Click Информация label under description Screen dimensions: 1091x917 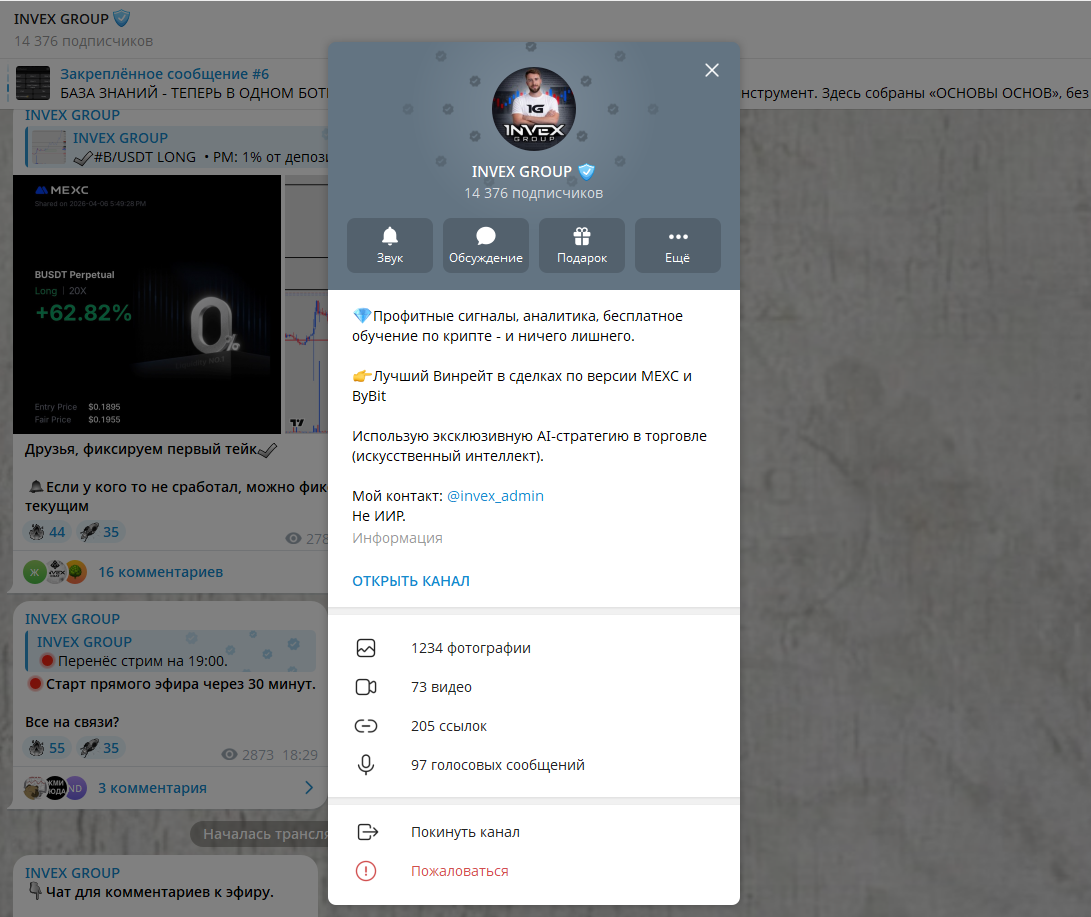click(x=397, y=539)
